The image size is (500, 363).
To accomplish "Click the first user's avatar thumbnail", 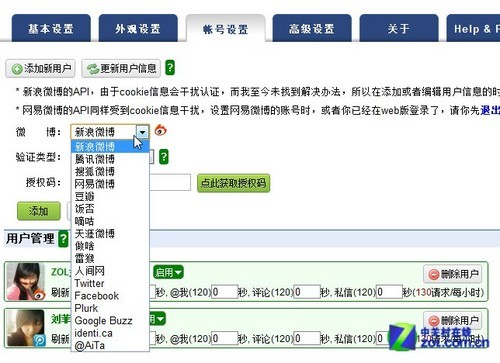I will [26, 282].
